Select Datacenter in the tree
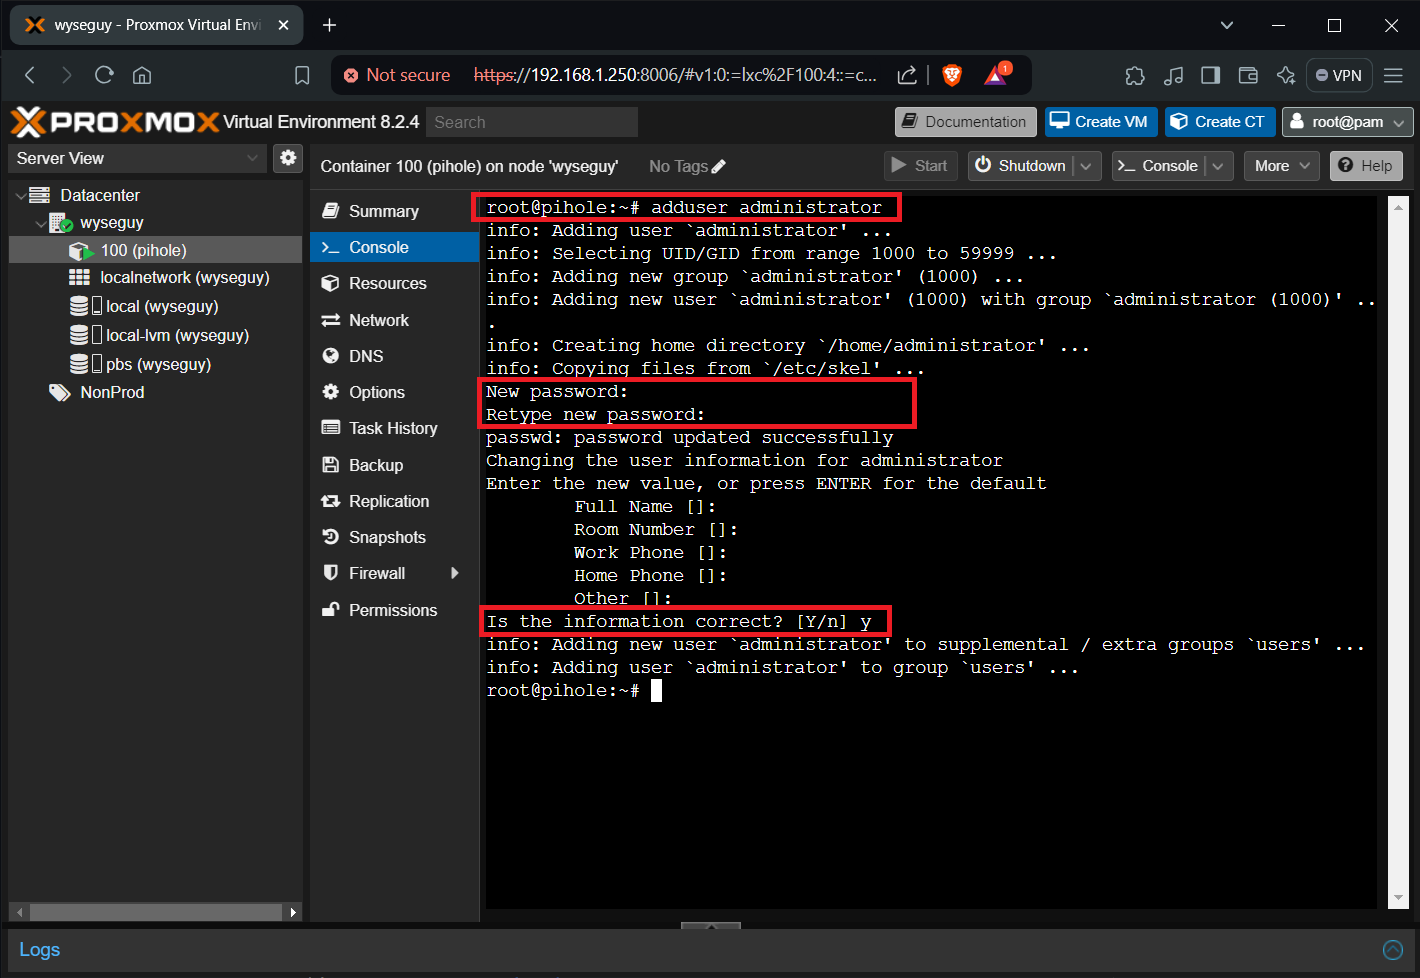1420x978 pixels. pyautogui.click(x=99, y=195)
